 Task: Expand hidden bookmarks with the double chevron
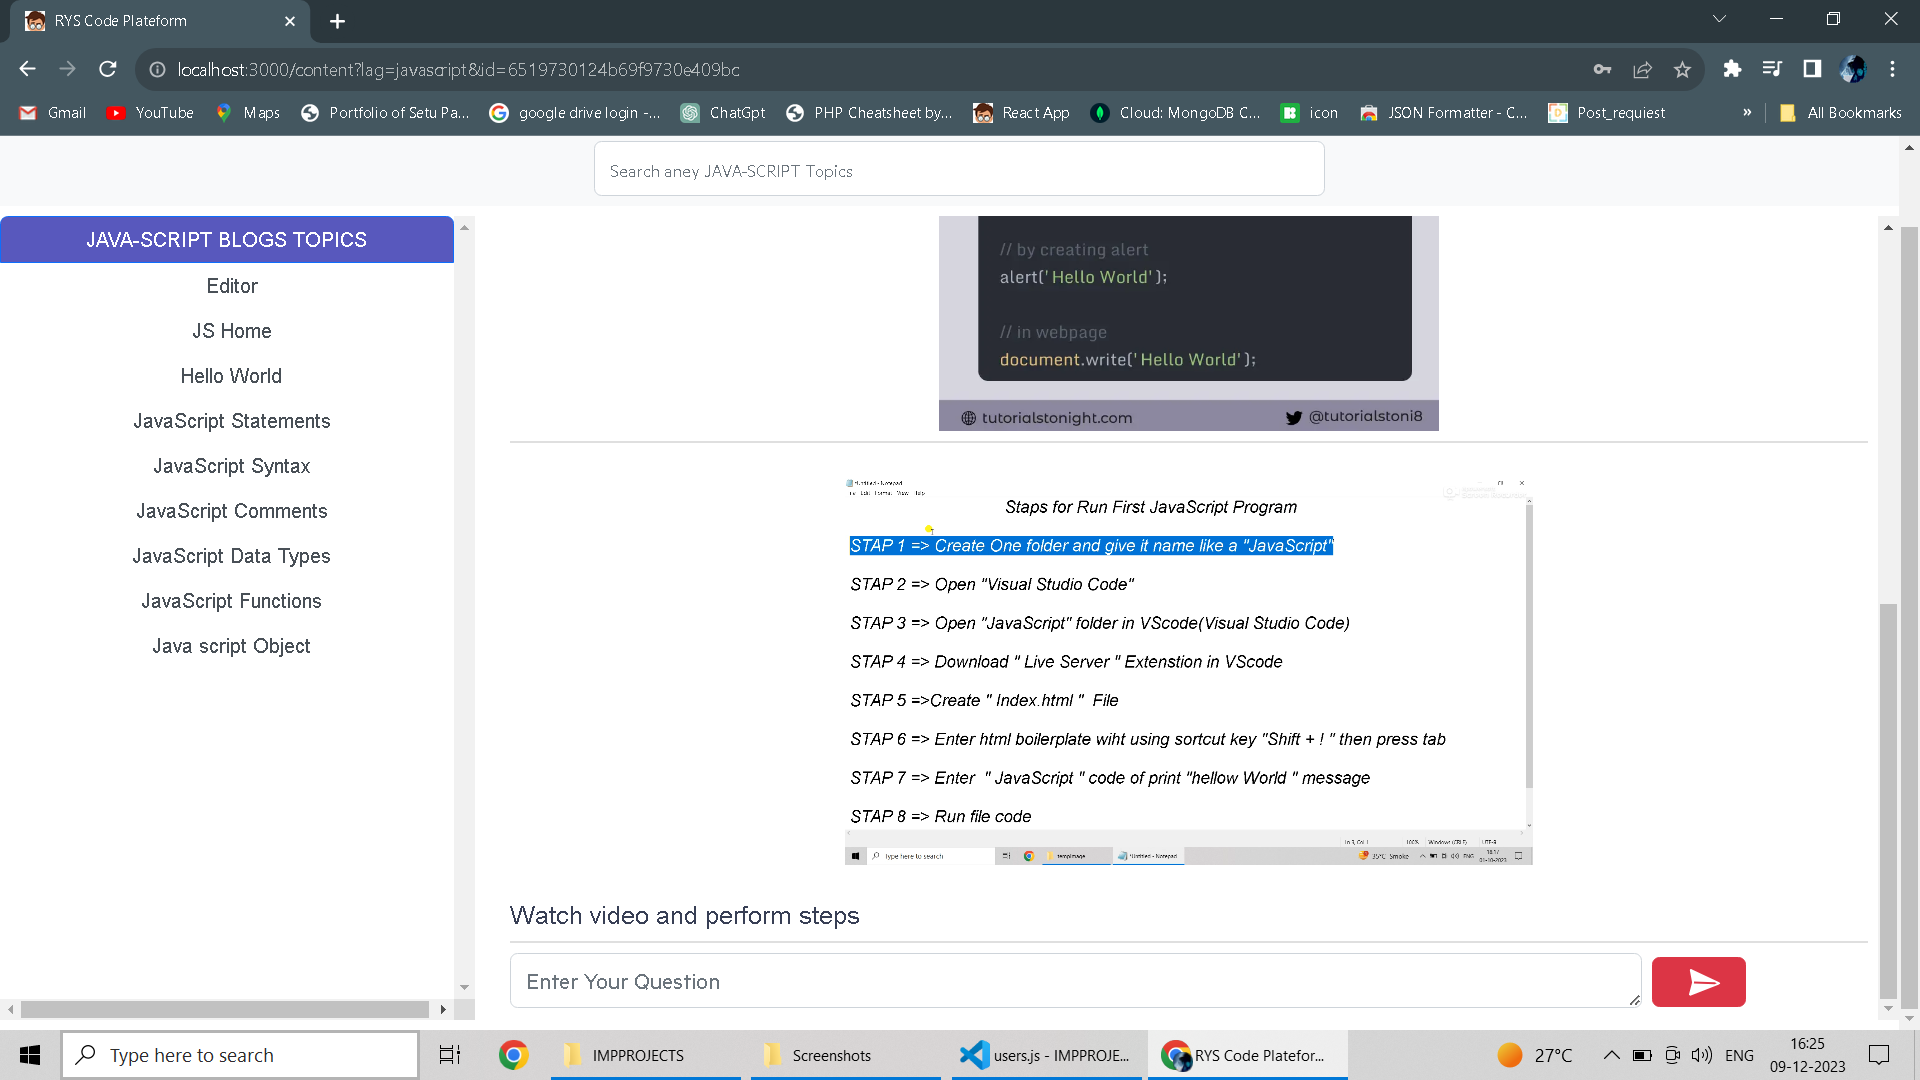click(1747, 113)
